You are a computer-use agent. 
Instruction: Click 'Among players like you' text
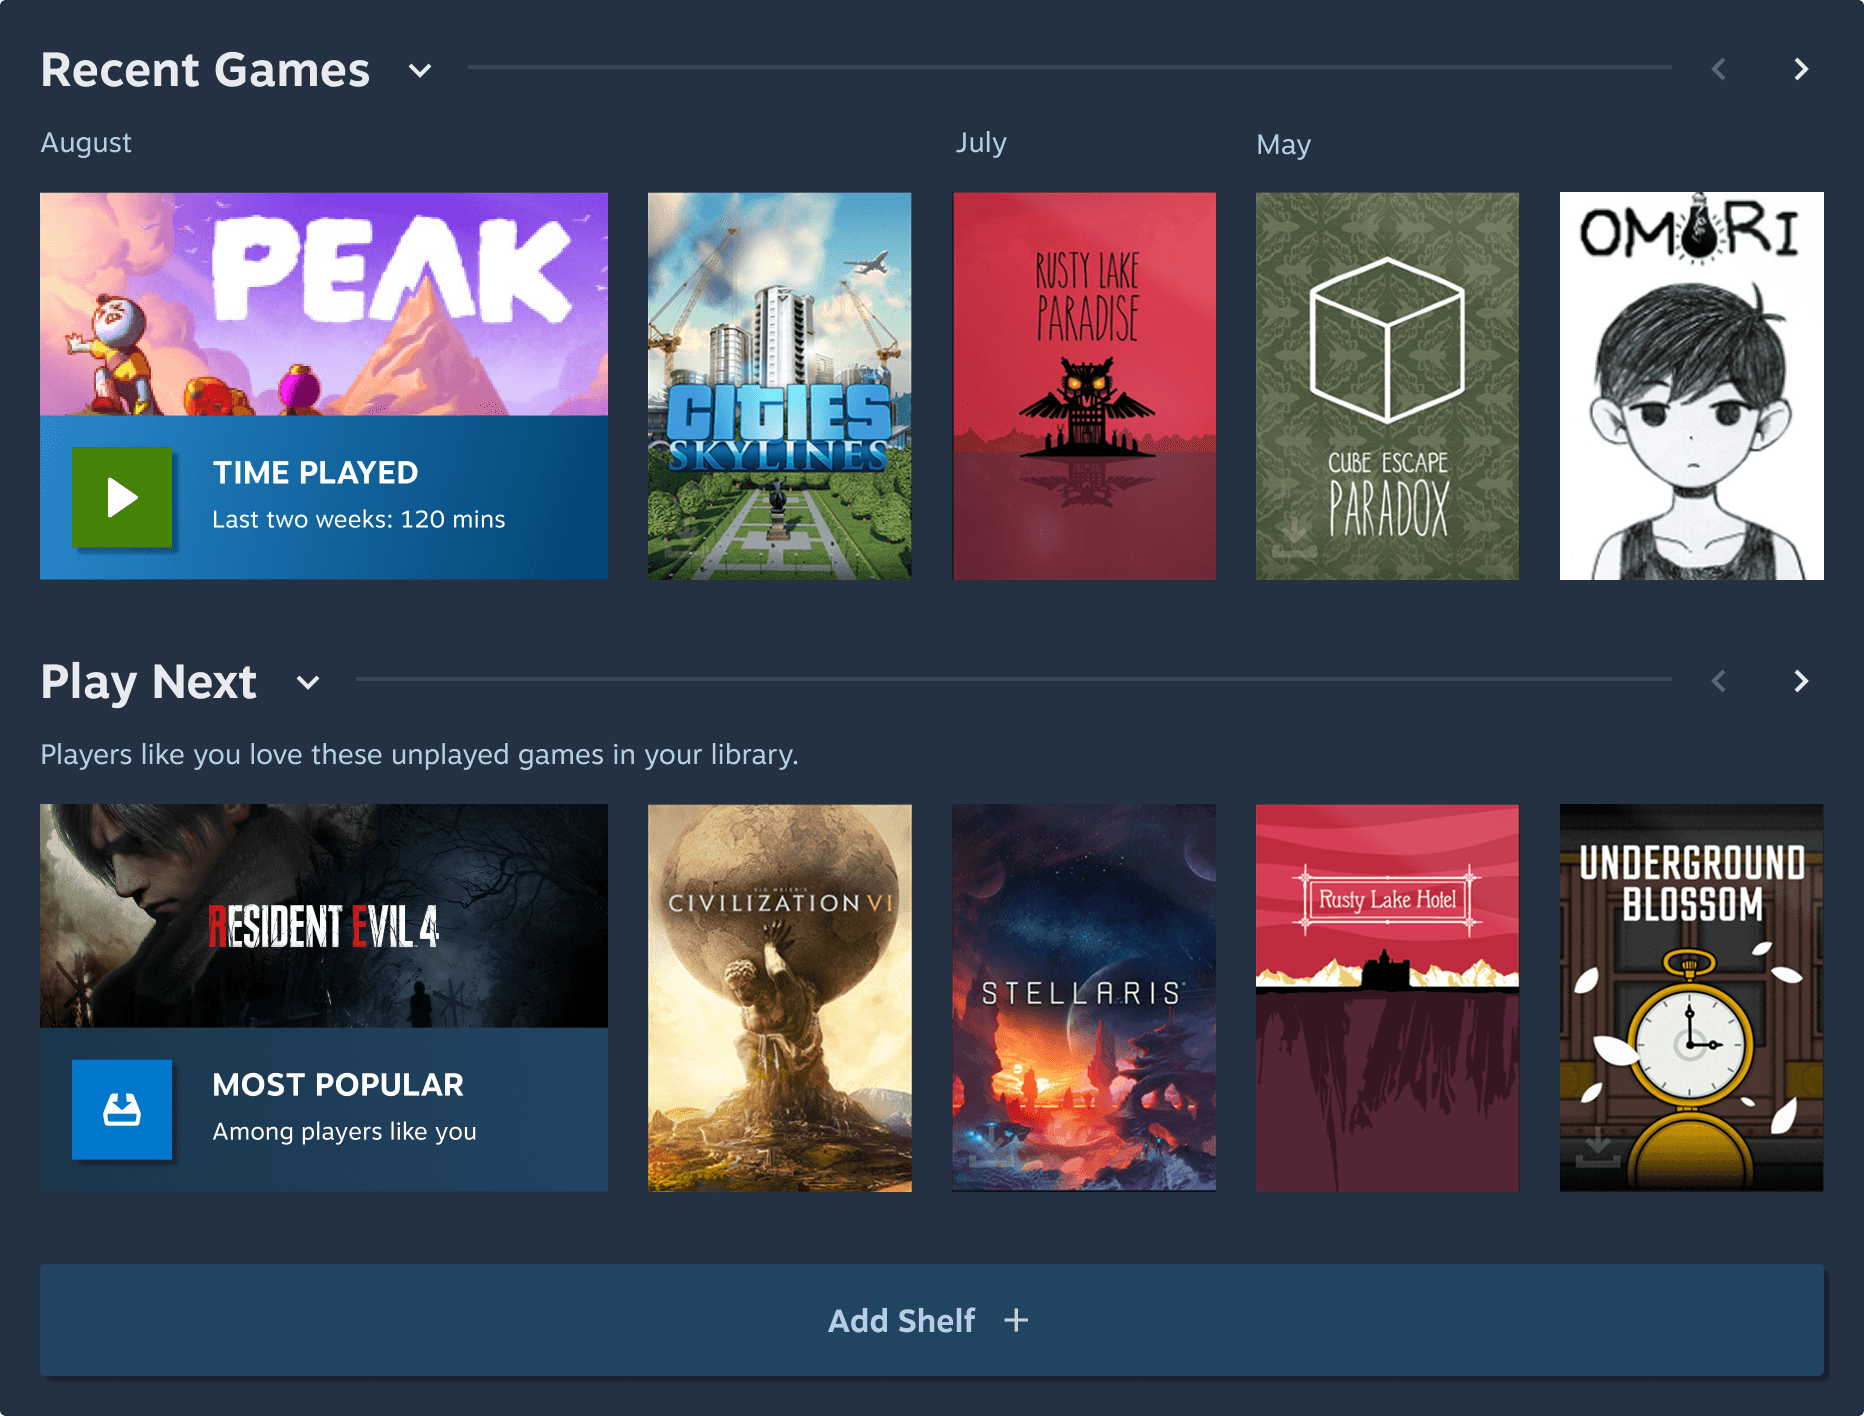tap(344, 1131)
